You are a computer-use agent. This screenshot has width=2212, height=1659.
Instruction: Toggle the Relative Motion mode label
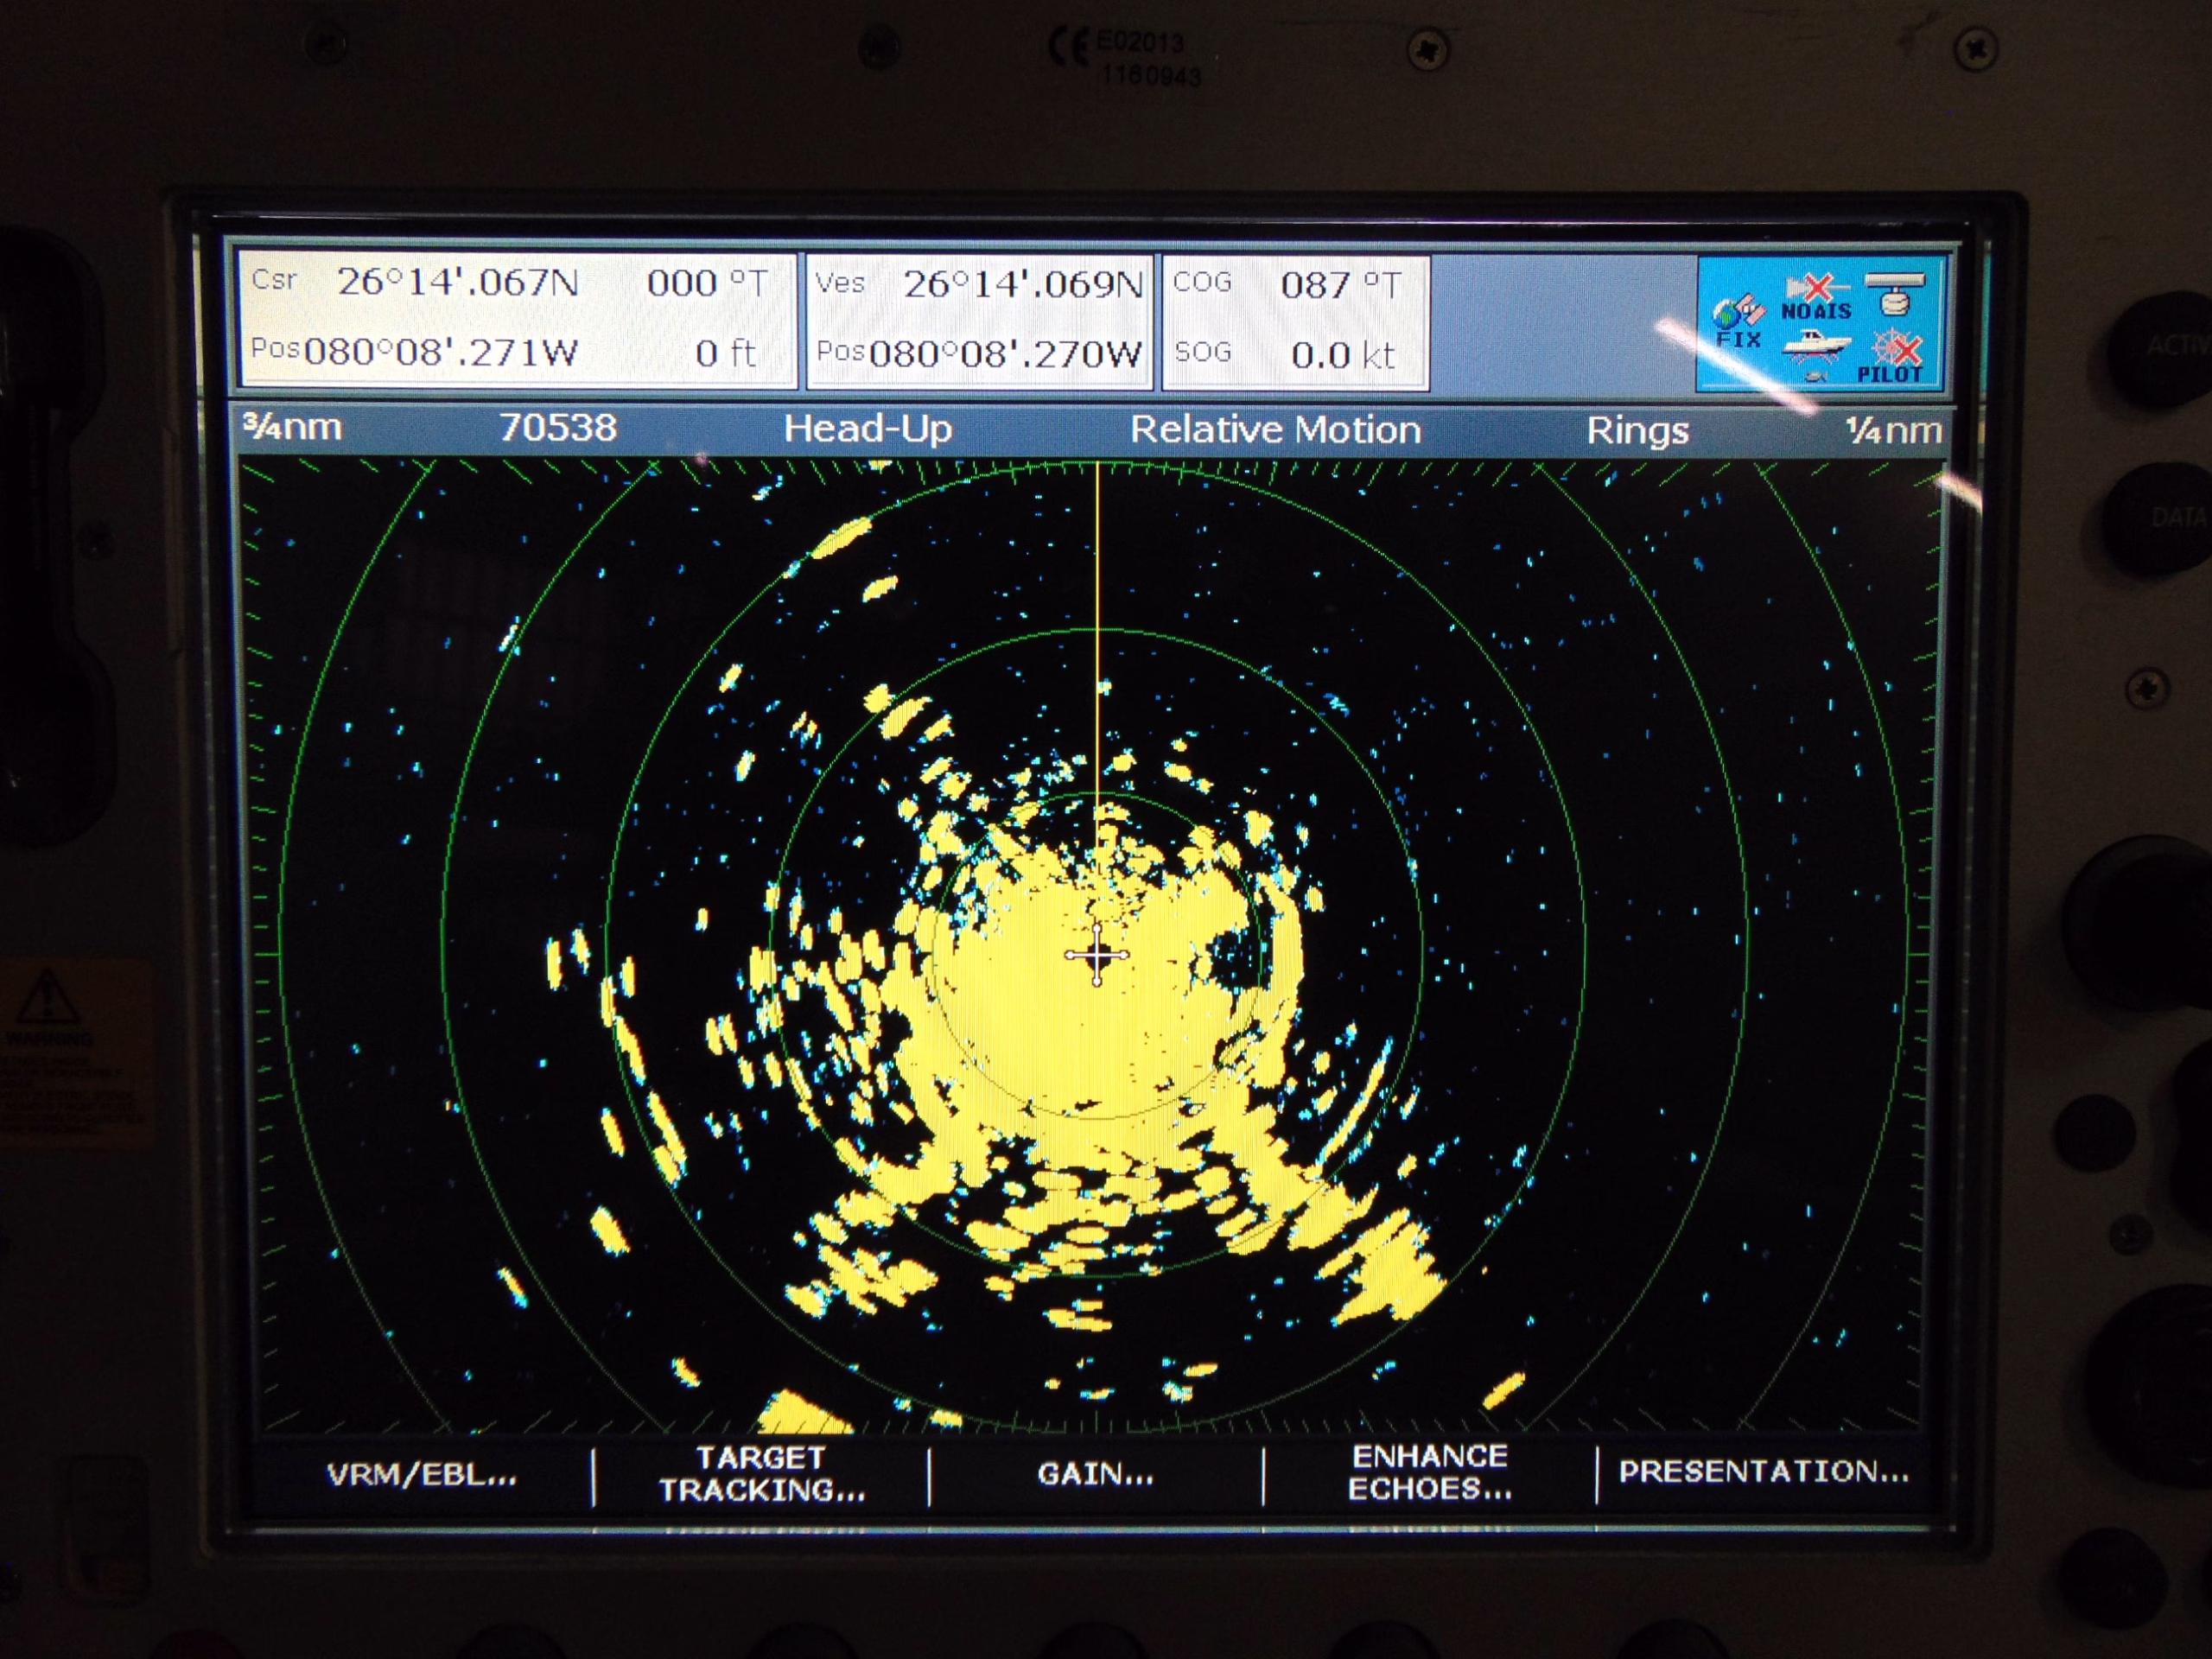1275,430
